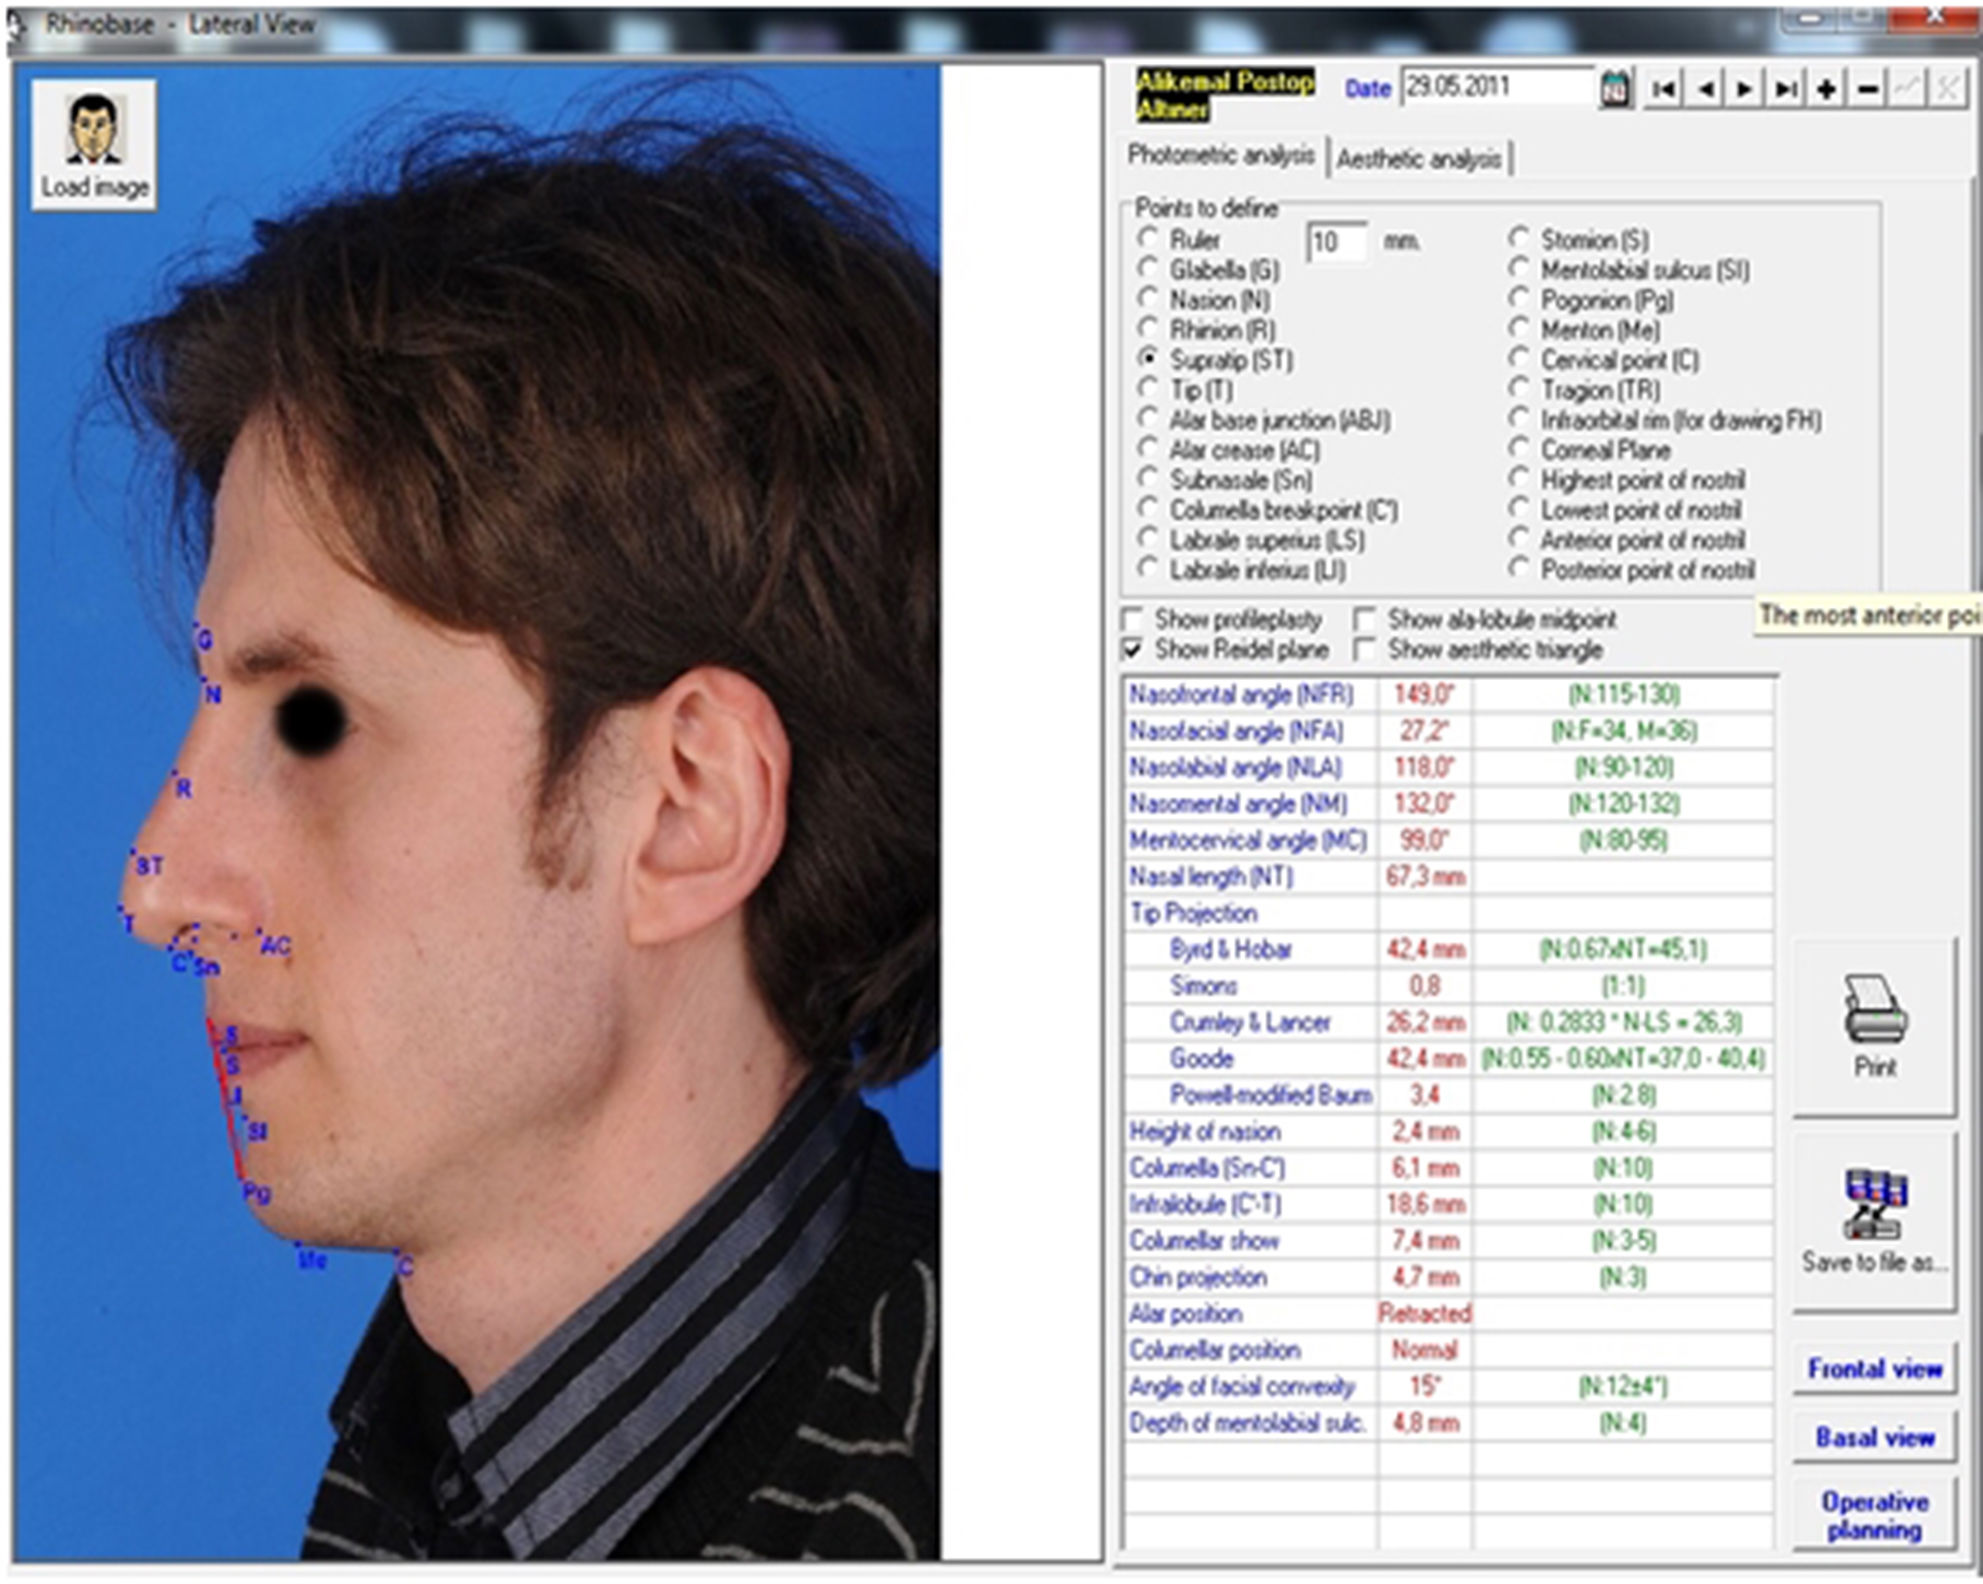Go to previous record arrow
Viewport: 1983px width, 1584px height.
(x=1706, y=89)
